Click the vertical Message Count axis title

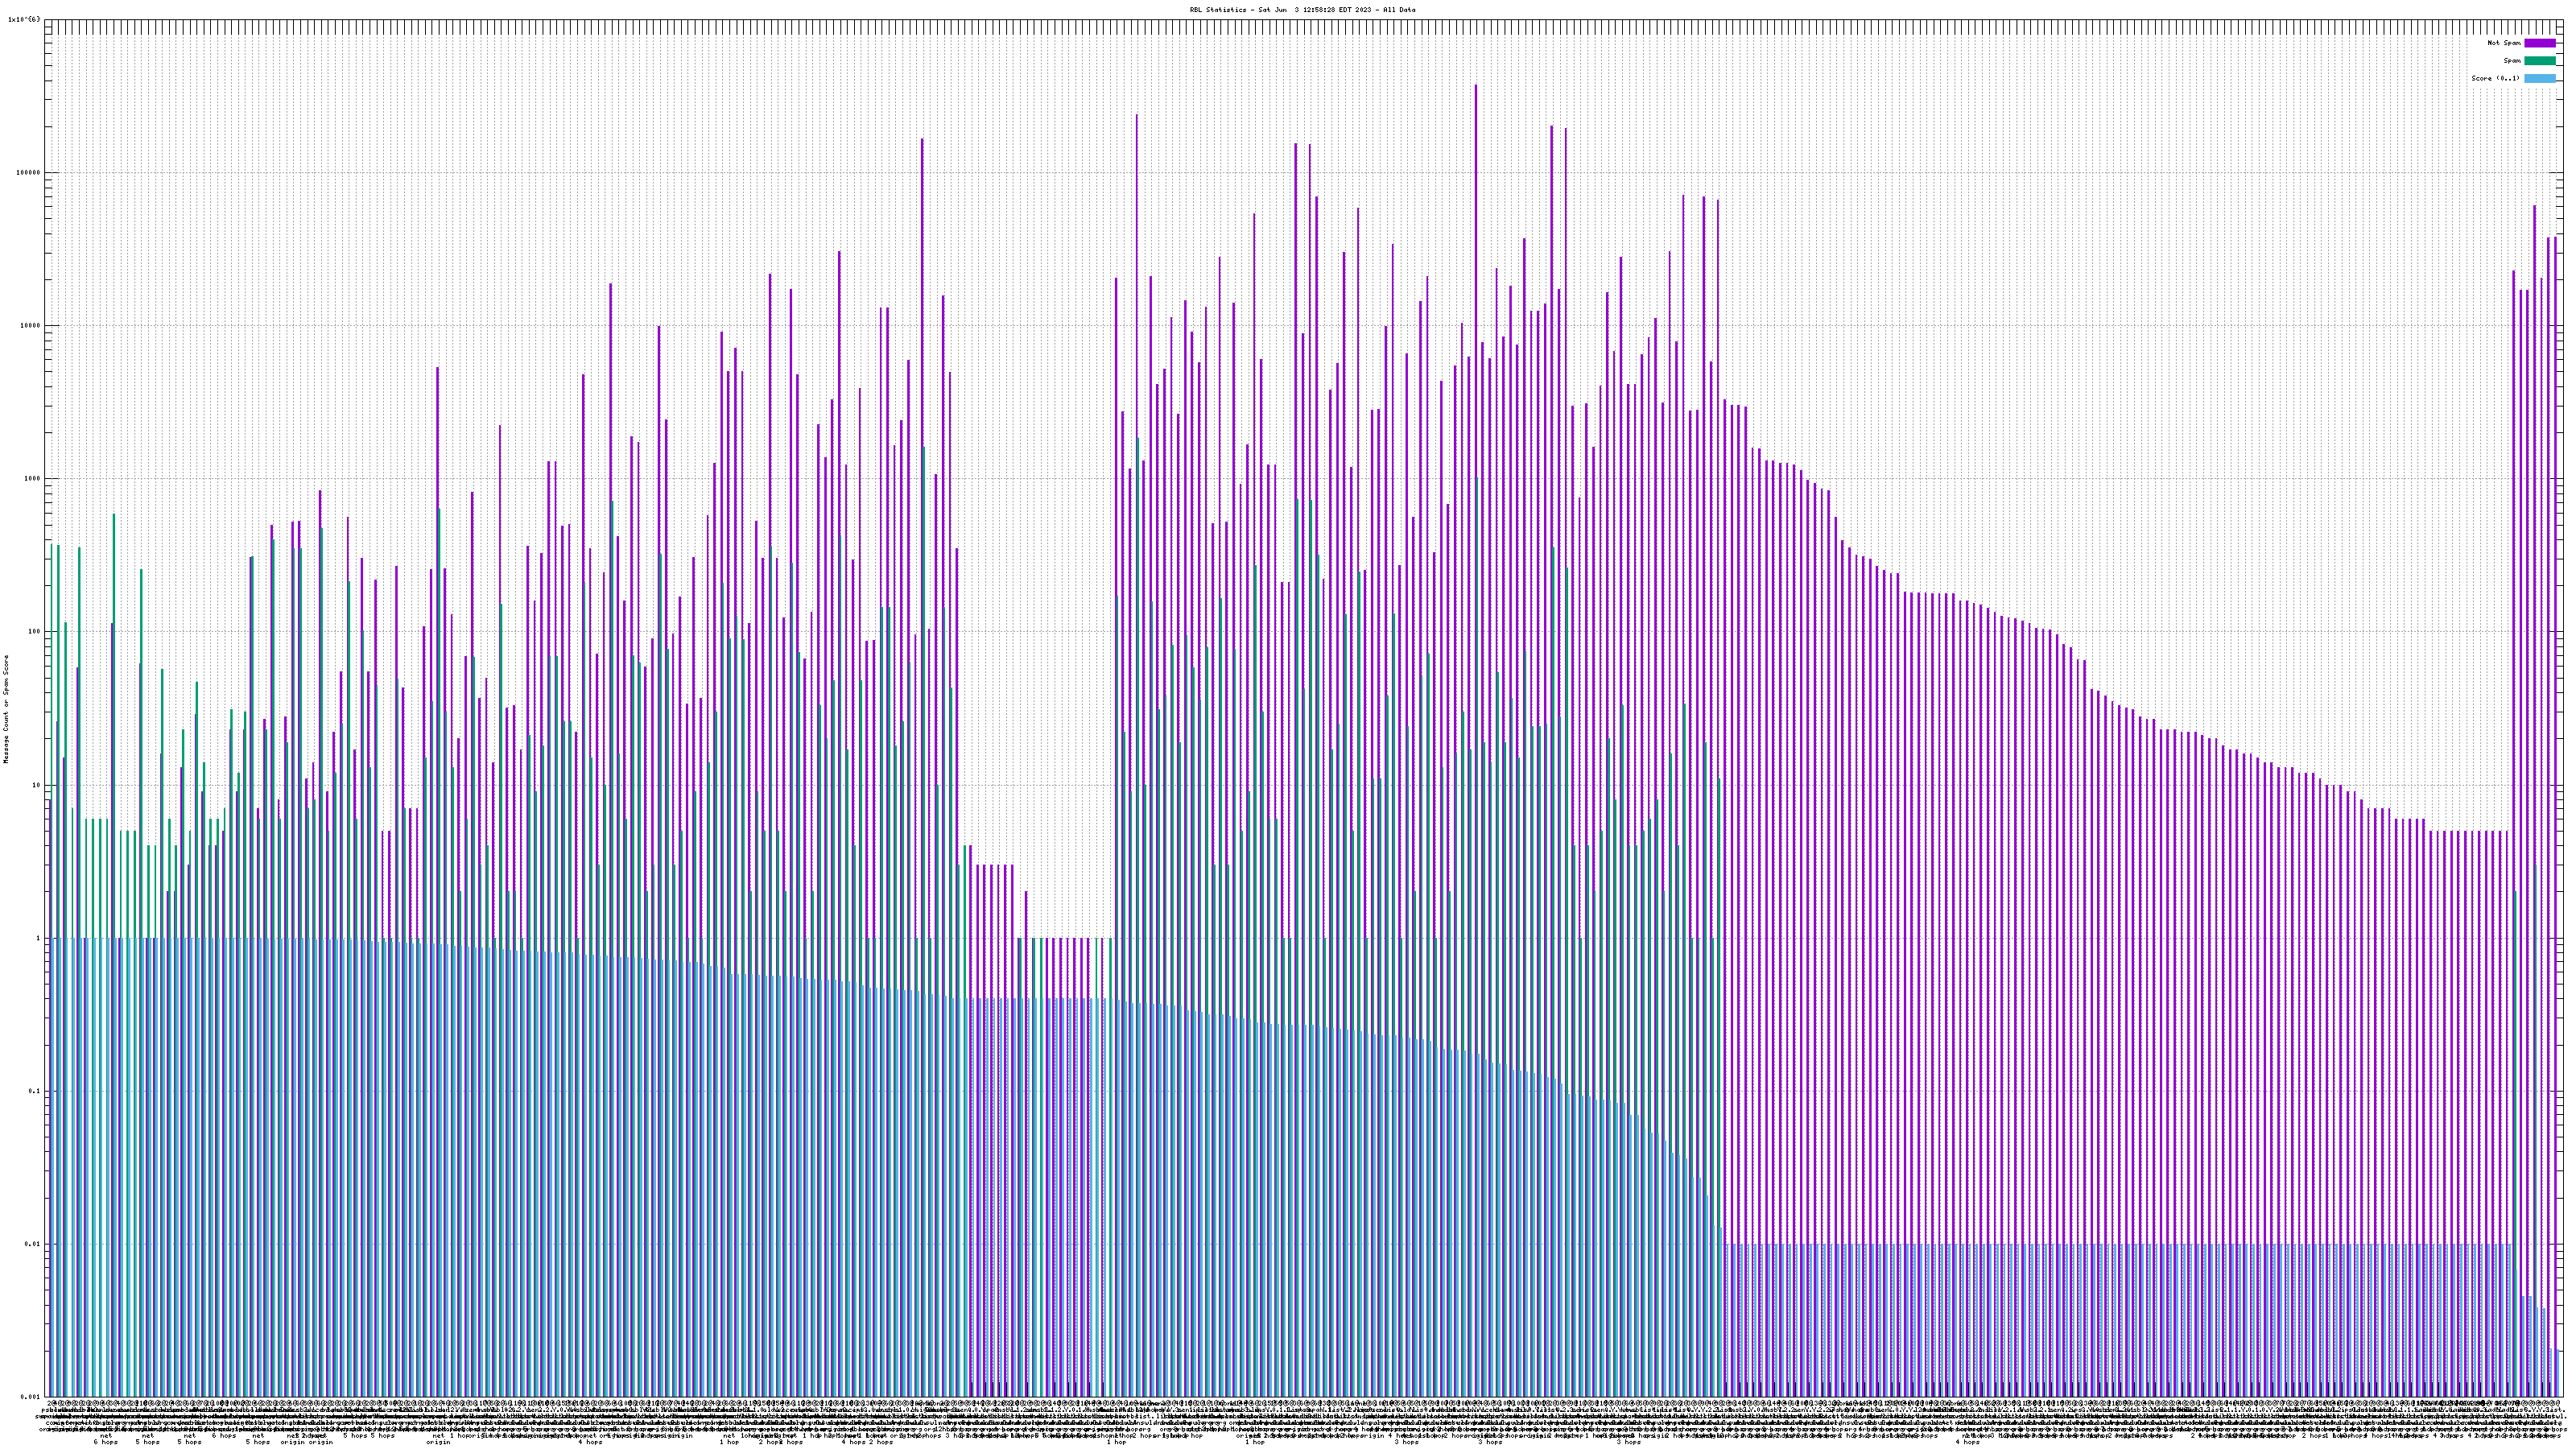[x=6, y=708]
